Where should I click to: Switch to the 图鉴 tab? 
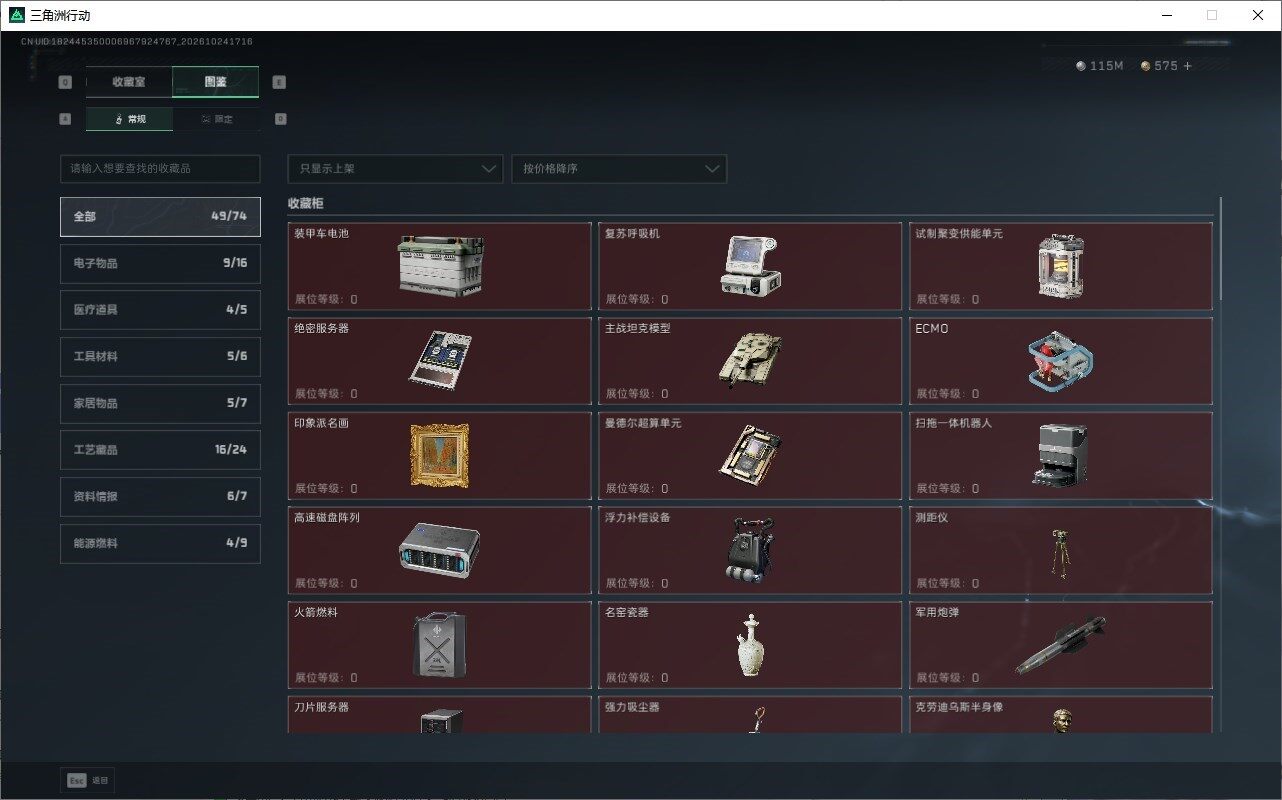pos(215,82)
